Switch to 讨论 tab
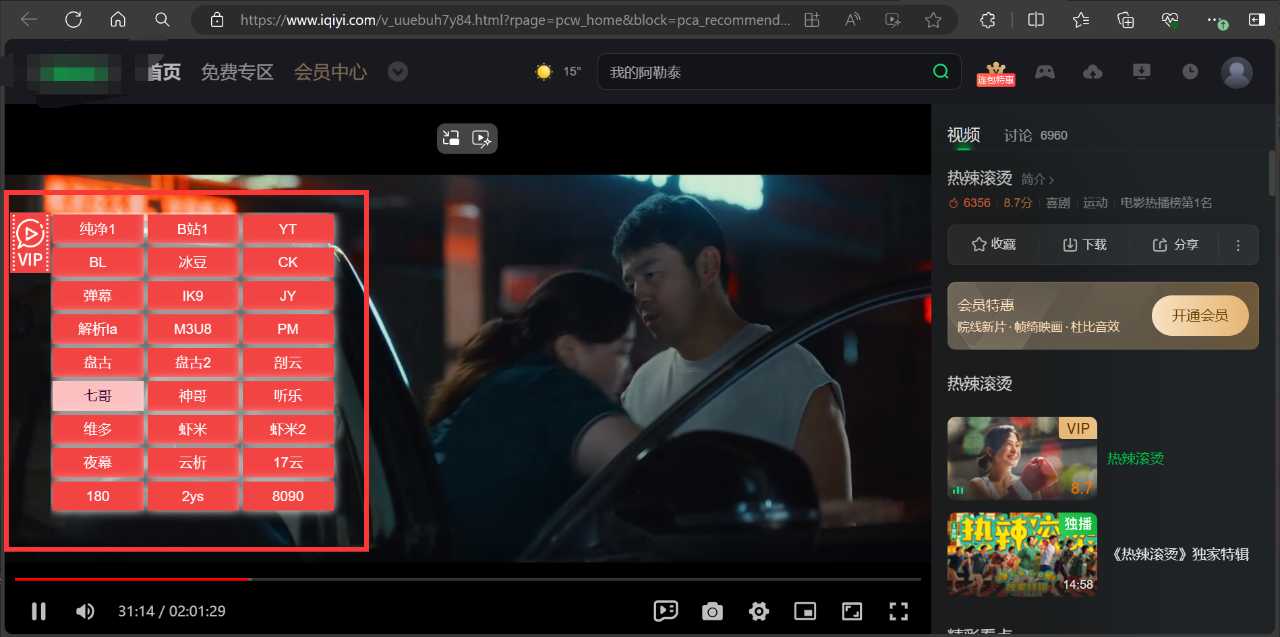This screenshot has width=1280, height=637. pyautogui.click(x=1018, y=135)
